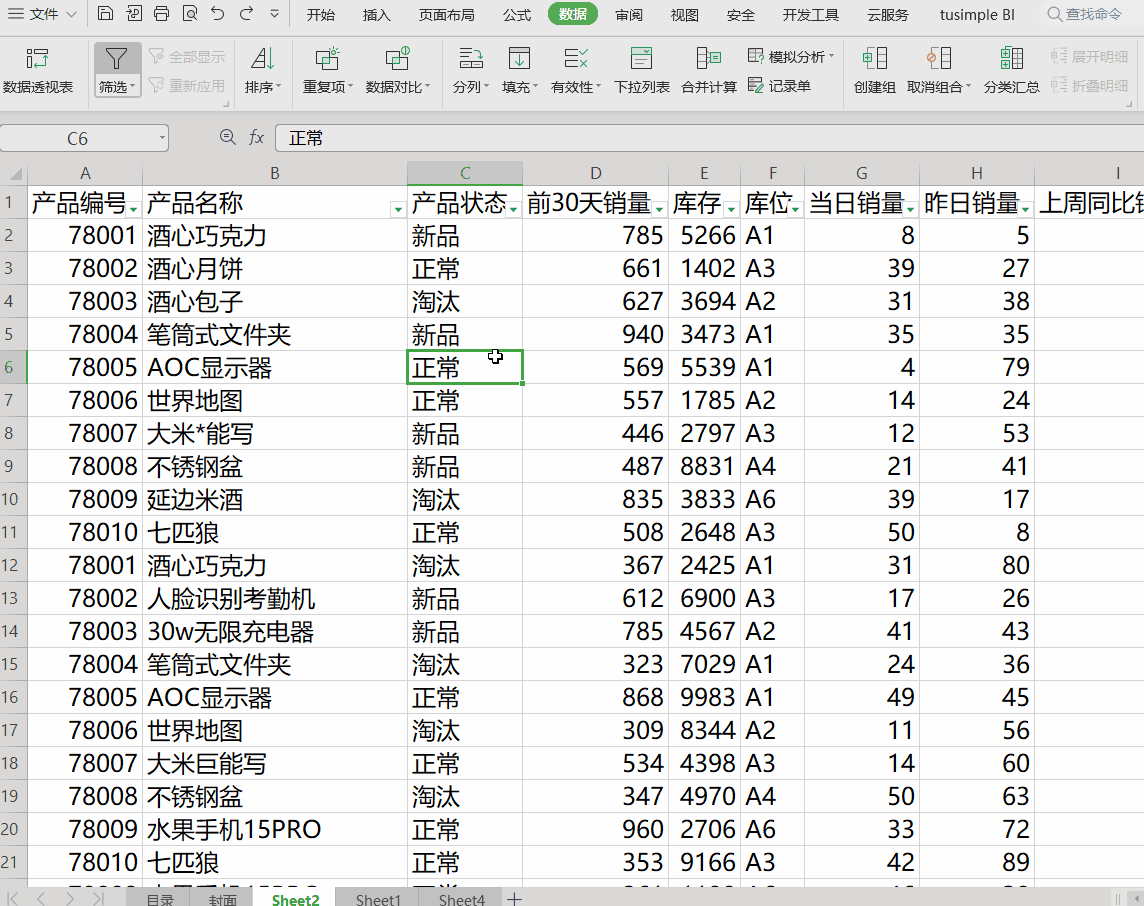
Task: Click the 排序 sort icon
Action: 263,59
